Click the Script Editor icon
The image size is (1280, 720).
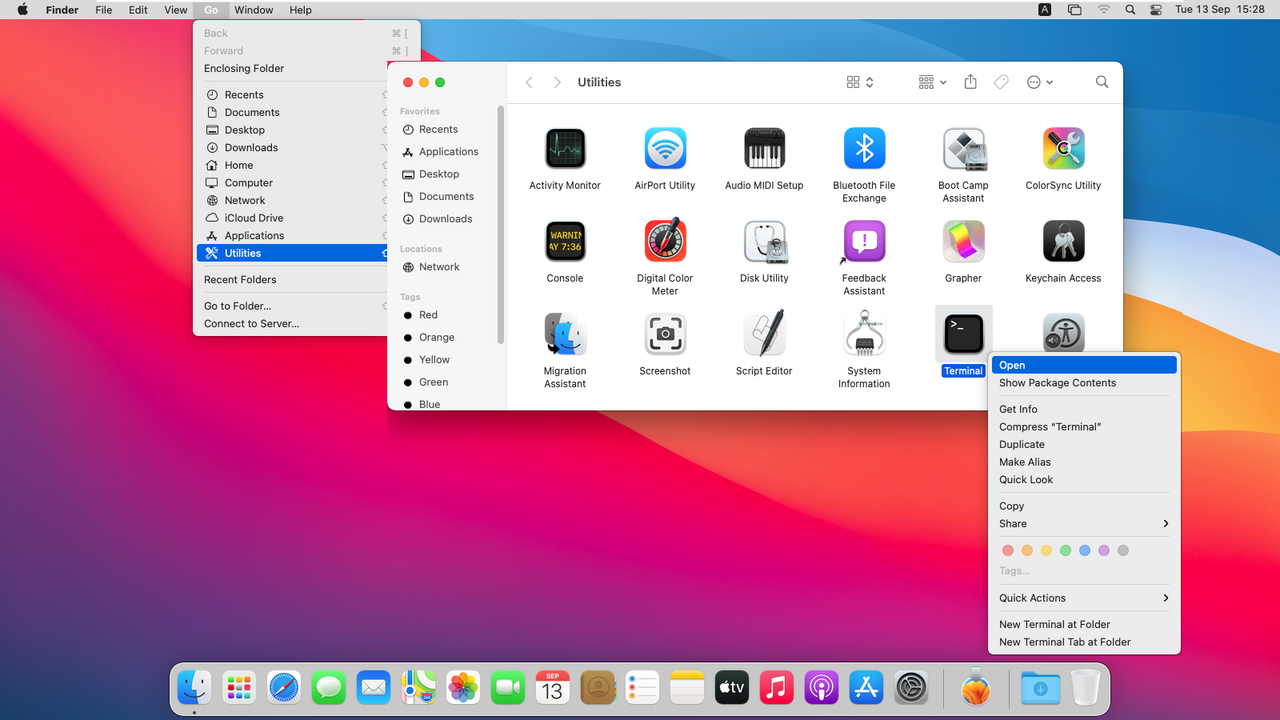tap(764, 334)
